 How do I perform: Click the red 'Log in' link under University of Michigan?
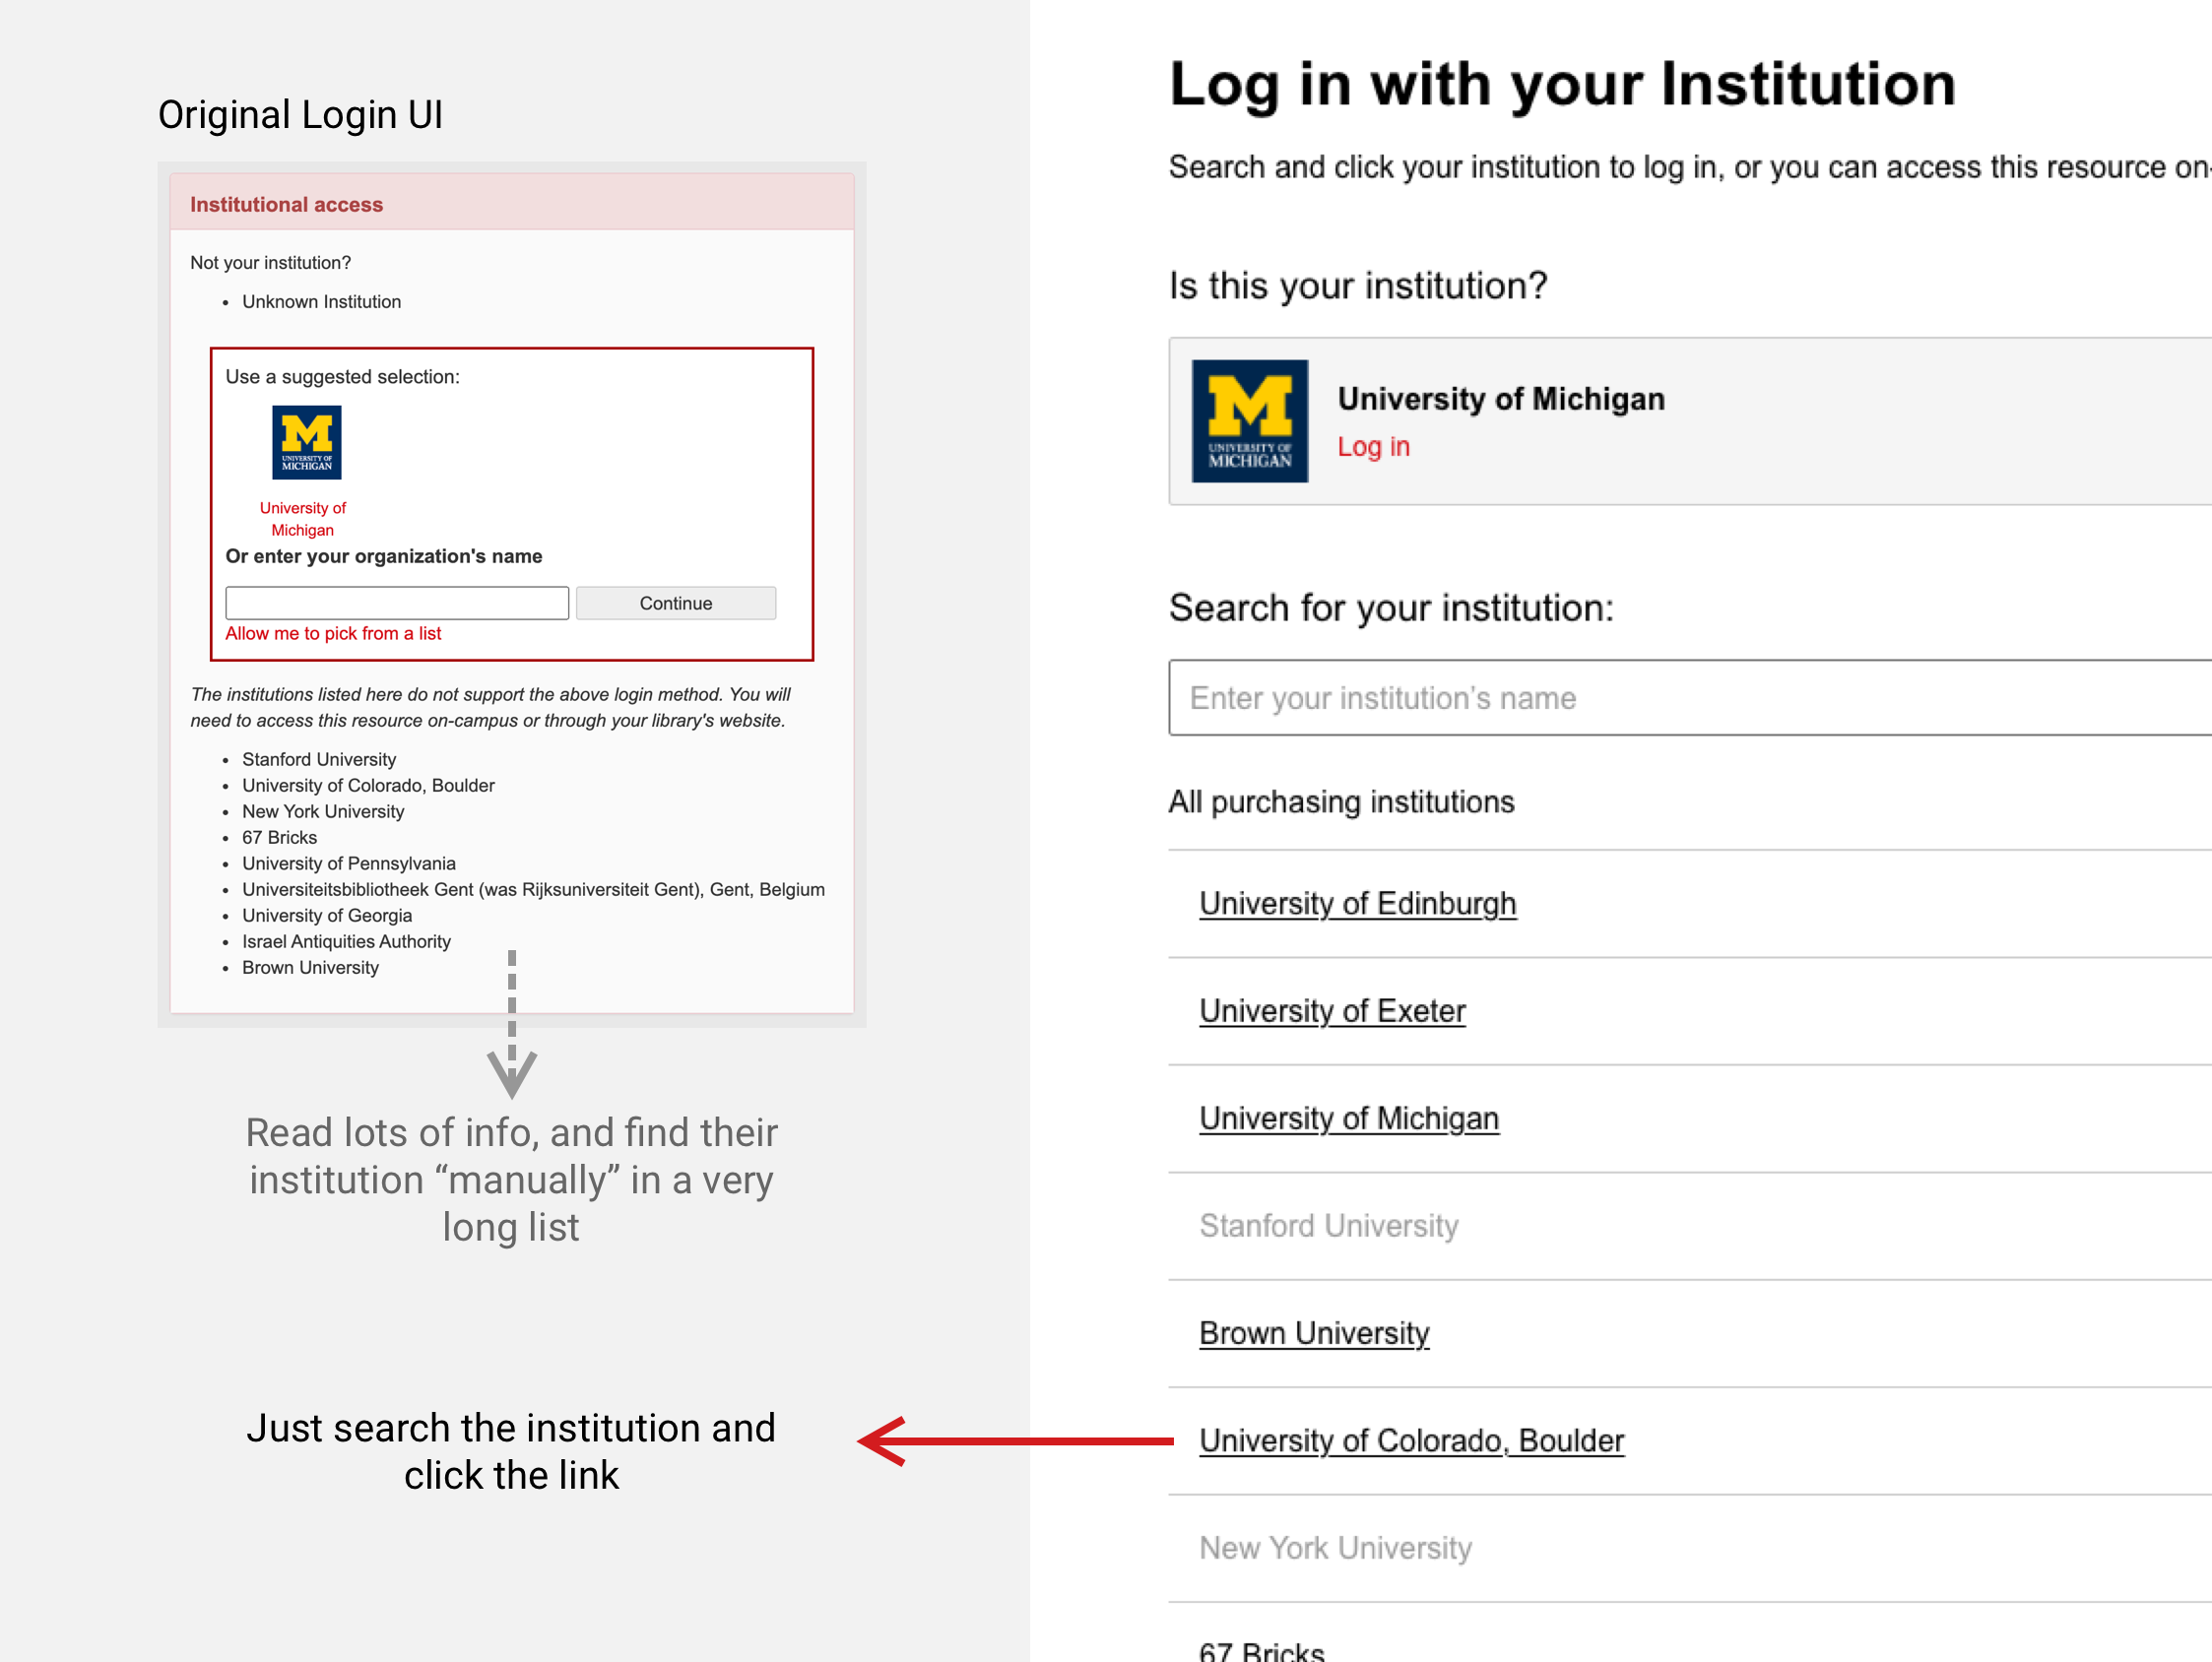(1374, 447)
